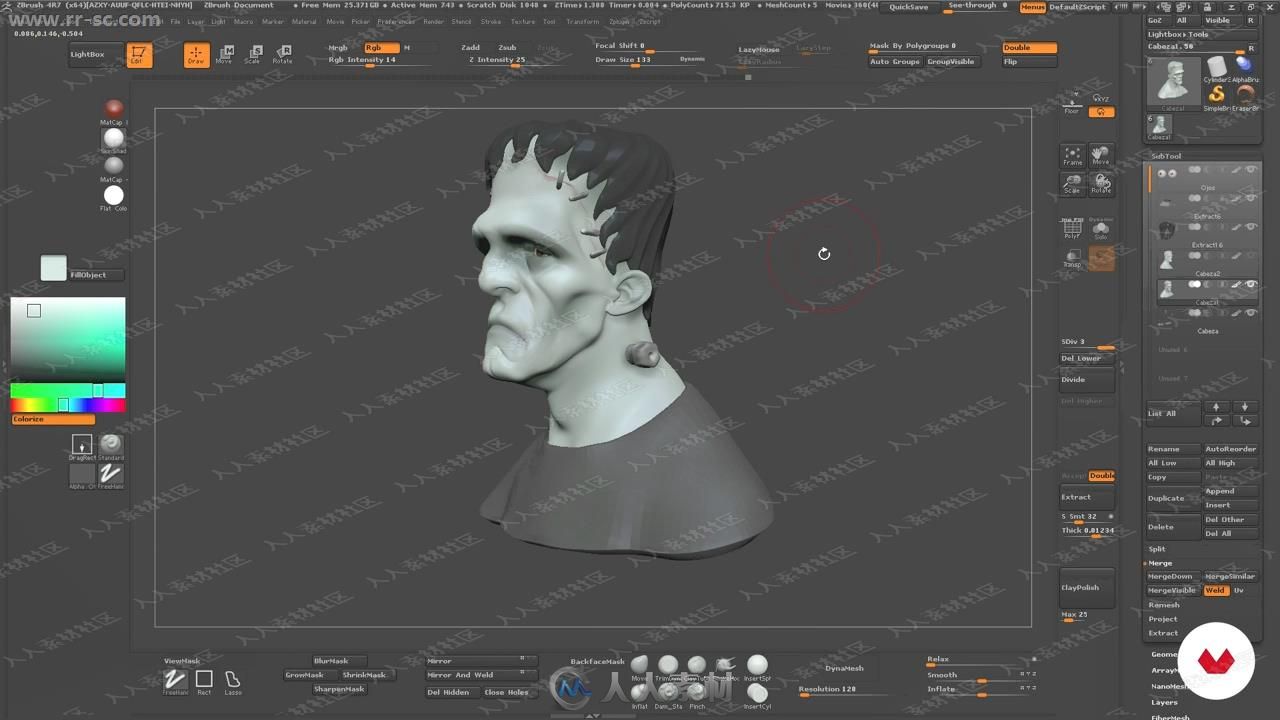Click the Duplicate subtool button
The image size is (1280, 720).
point(1172,498)
